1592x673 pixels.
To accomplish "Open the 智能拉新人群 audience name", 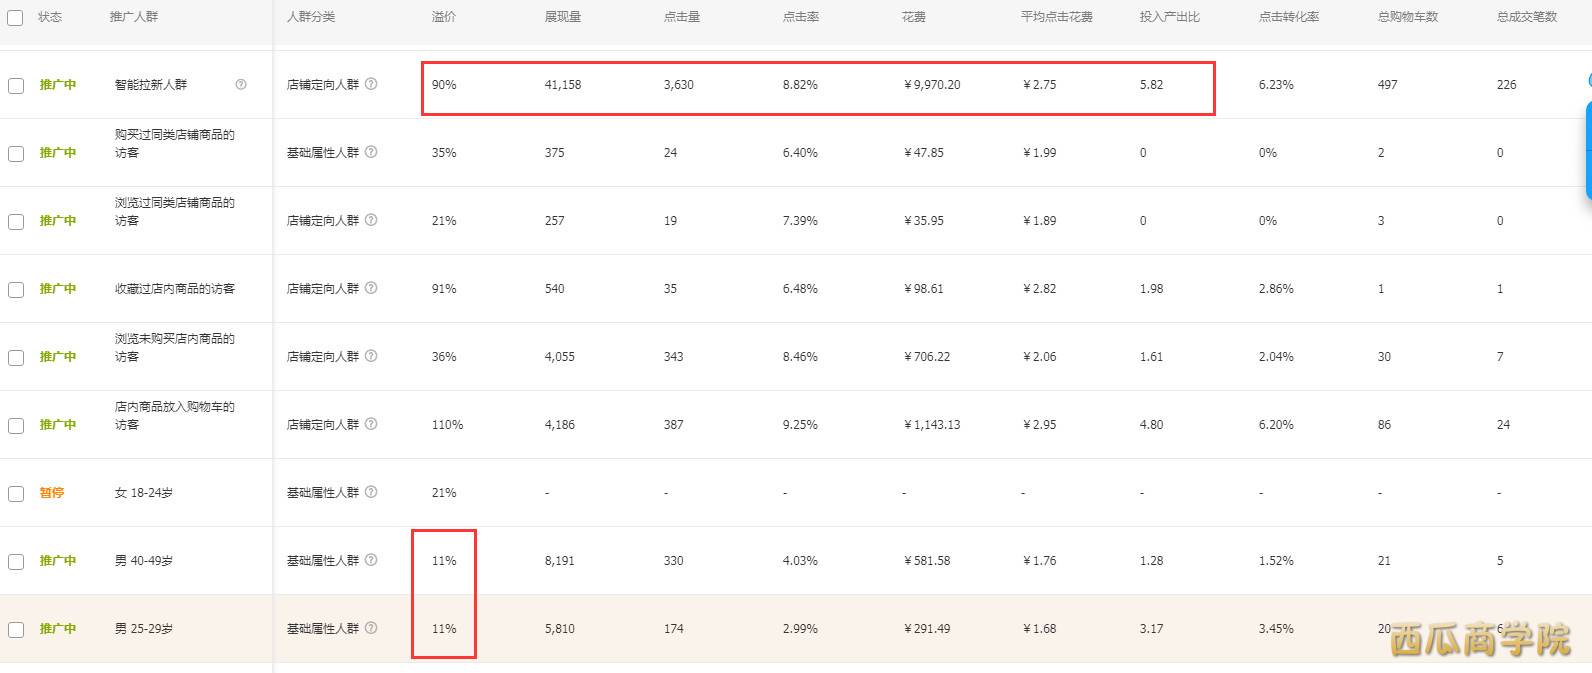I will (151, 85).
